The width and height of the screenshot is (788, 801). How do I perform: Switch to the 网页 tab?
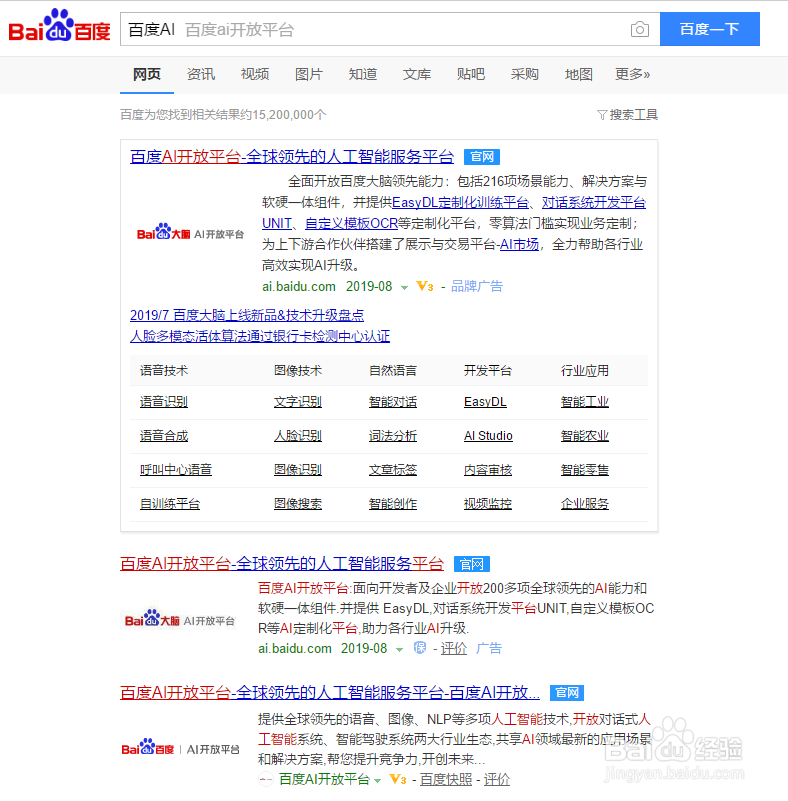coord(147,75)
